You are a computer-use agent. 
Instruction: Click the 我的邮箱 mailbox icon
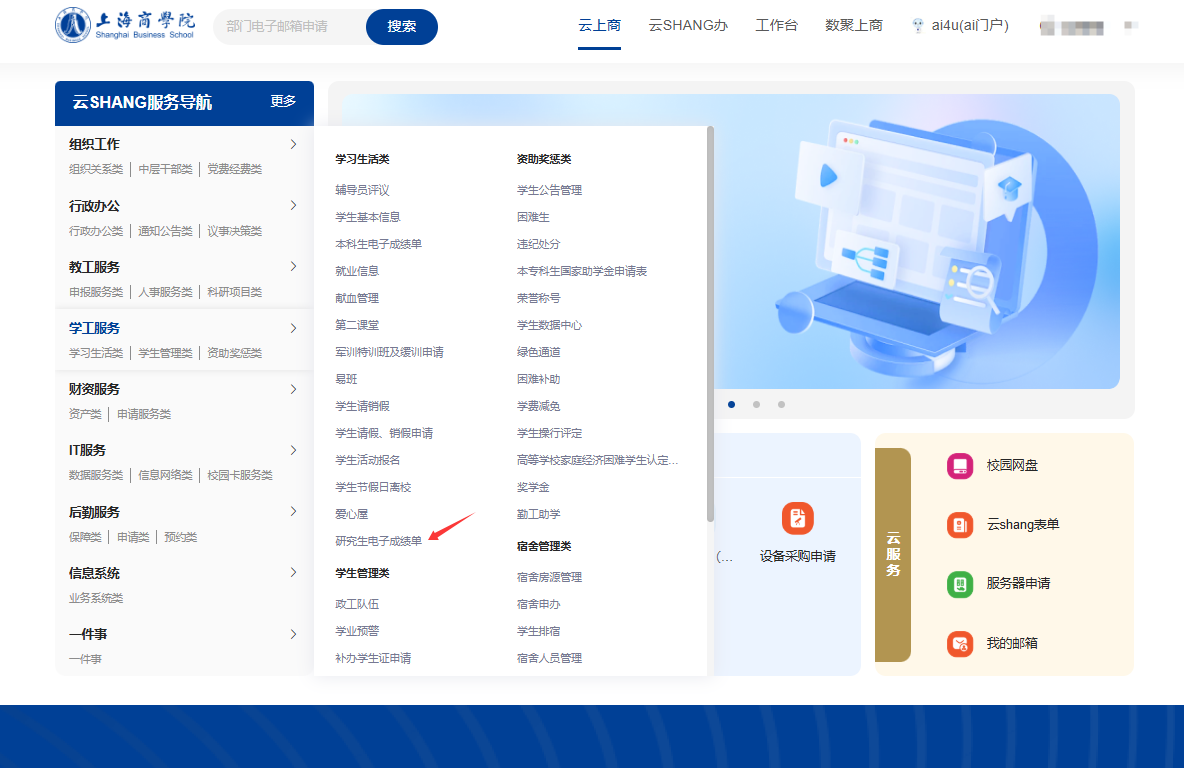point(959,643)
